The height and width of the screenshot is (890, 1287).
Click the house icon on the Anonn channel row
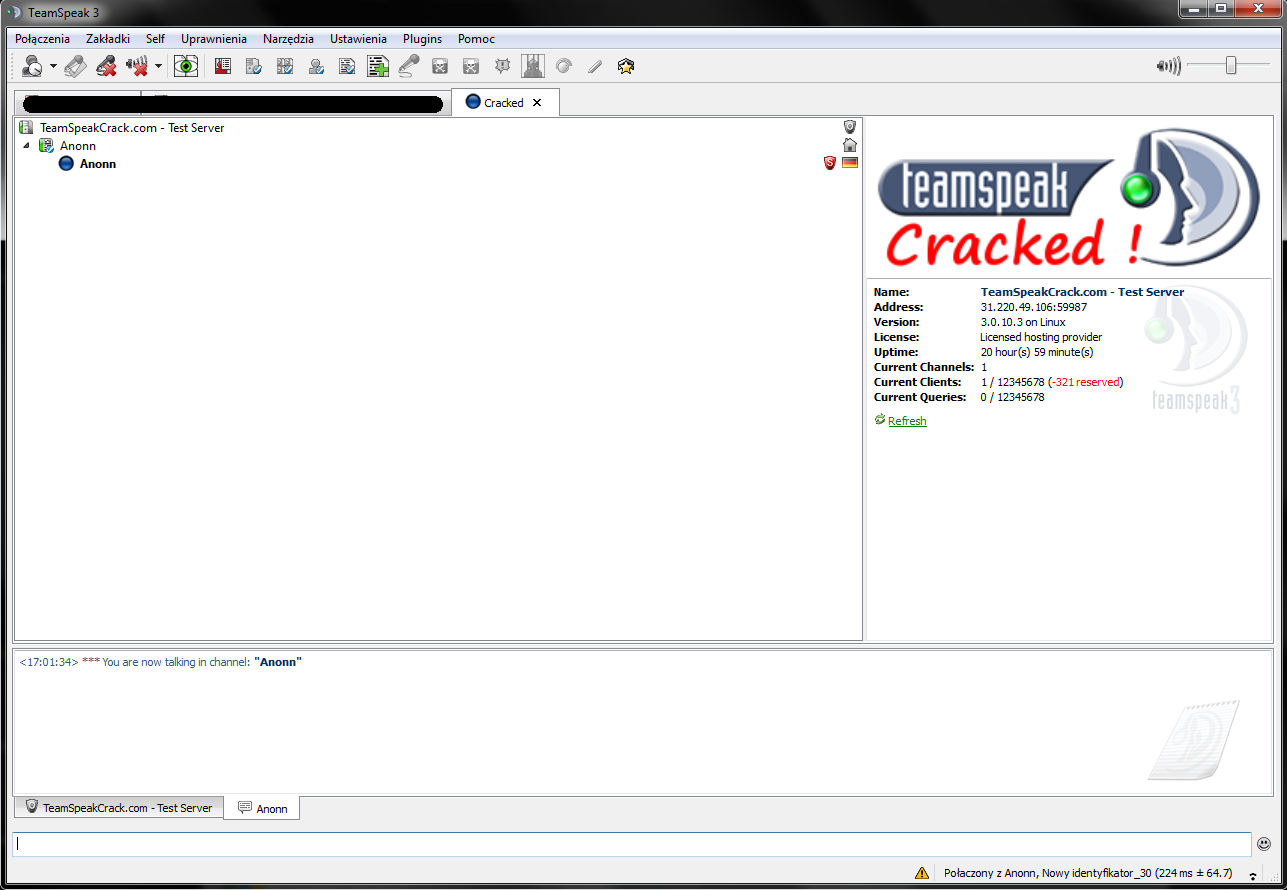pyautogui.click(x=850, y=145)
